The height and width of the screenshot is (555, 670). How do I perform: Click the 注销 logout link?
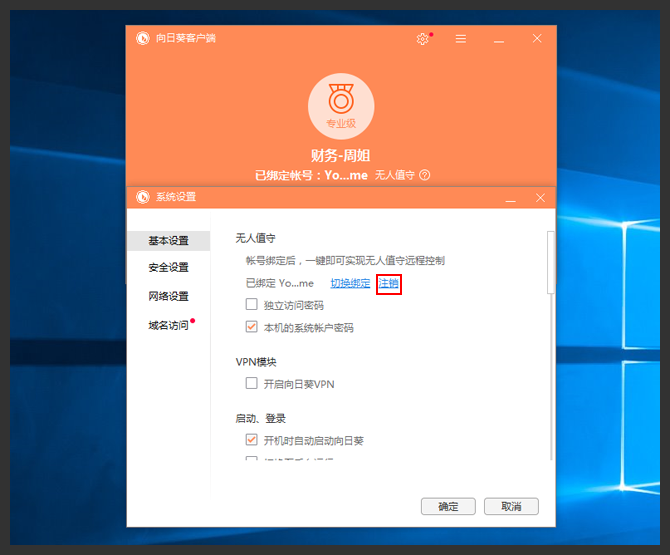(388, 283)
